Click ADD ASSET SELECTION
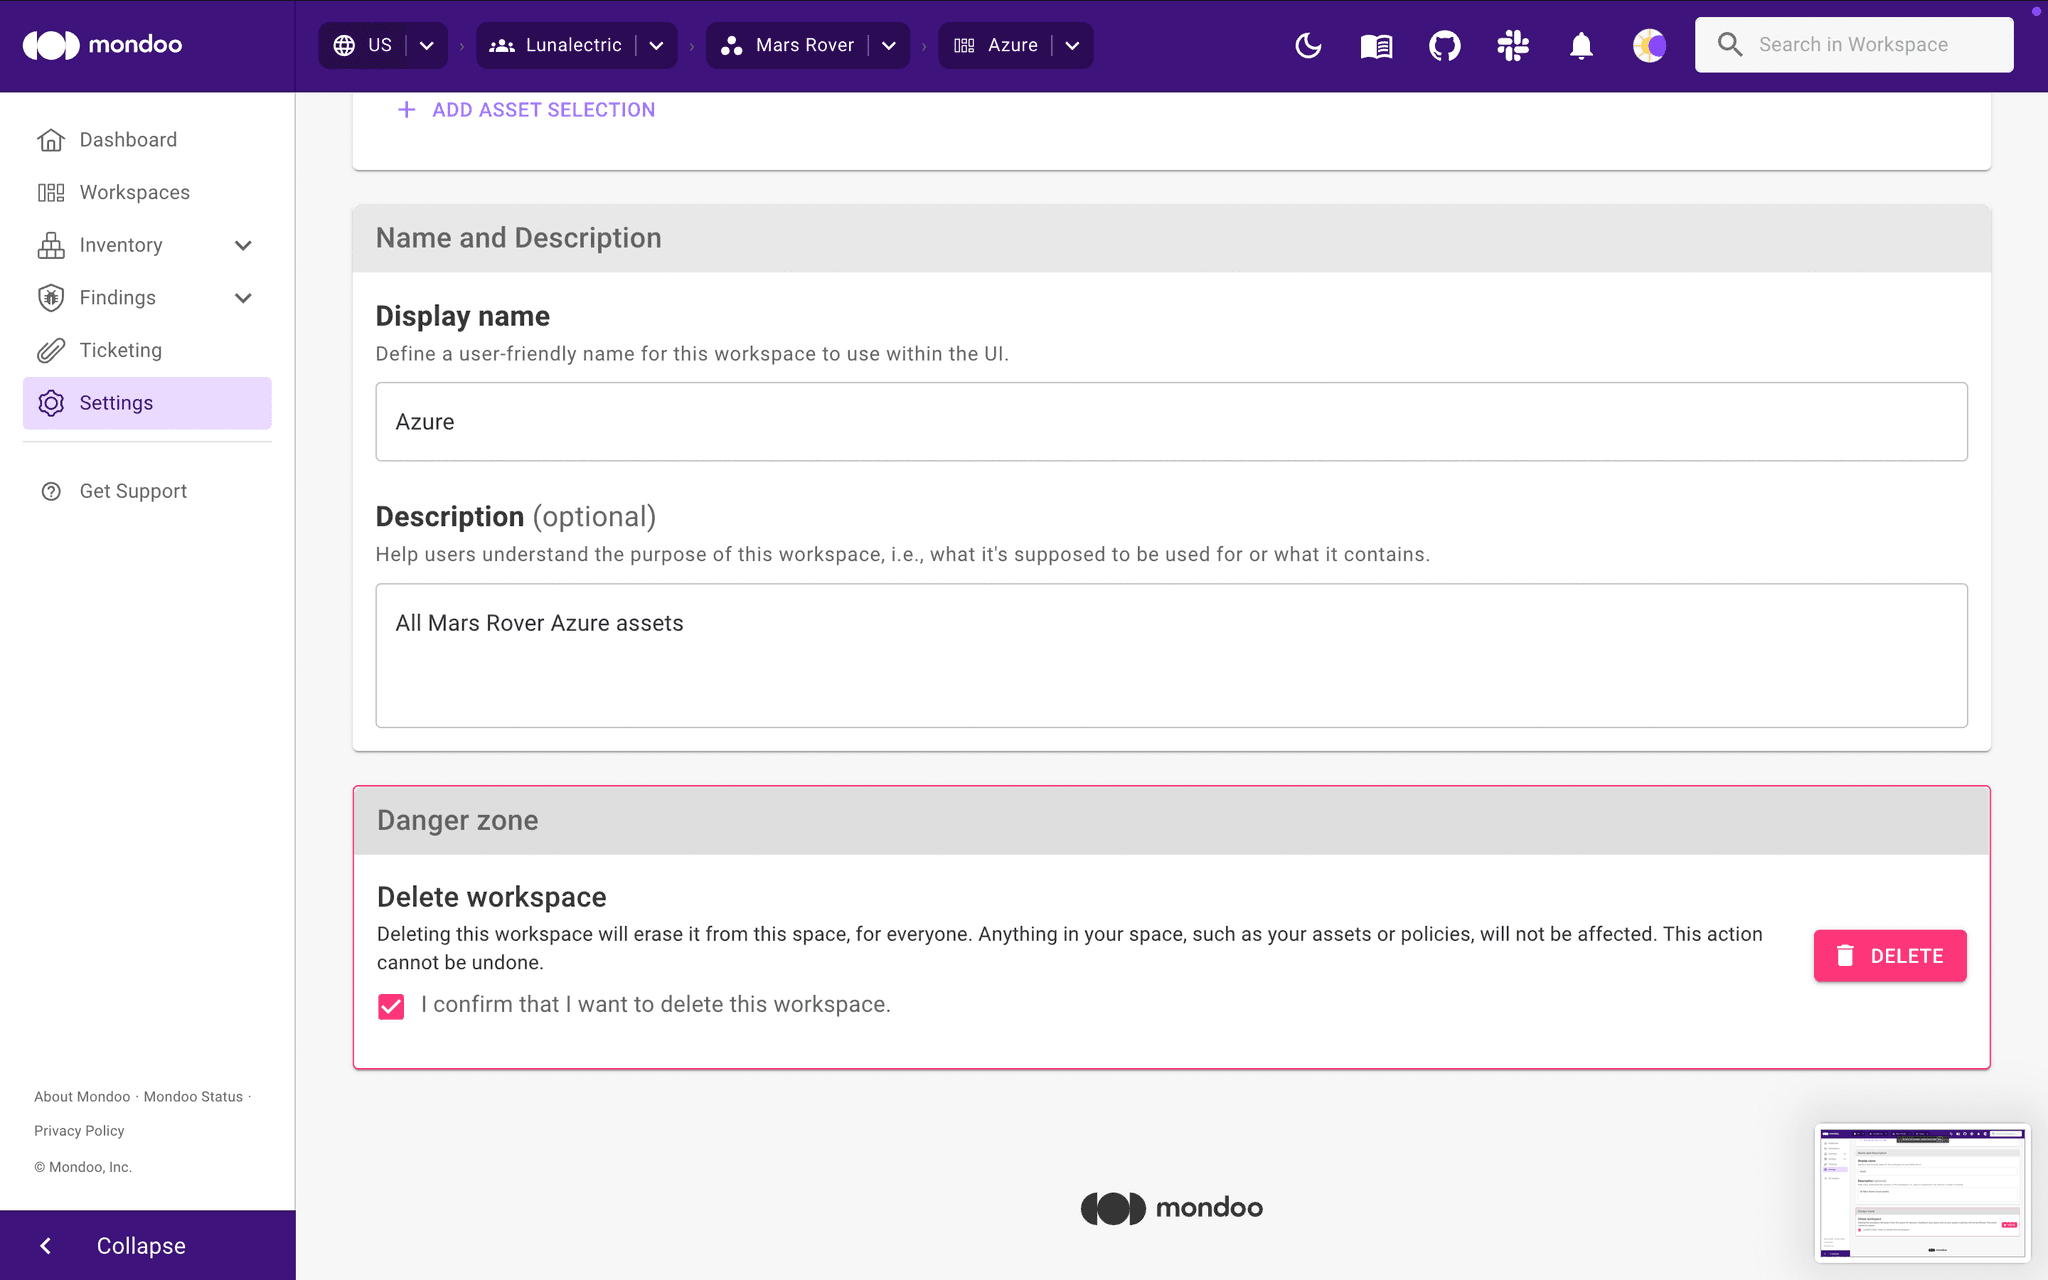 [525, 109]
